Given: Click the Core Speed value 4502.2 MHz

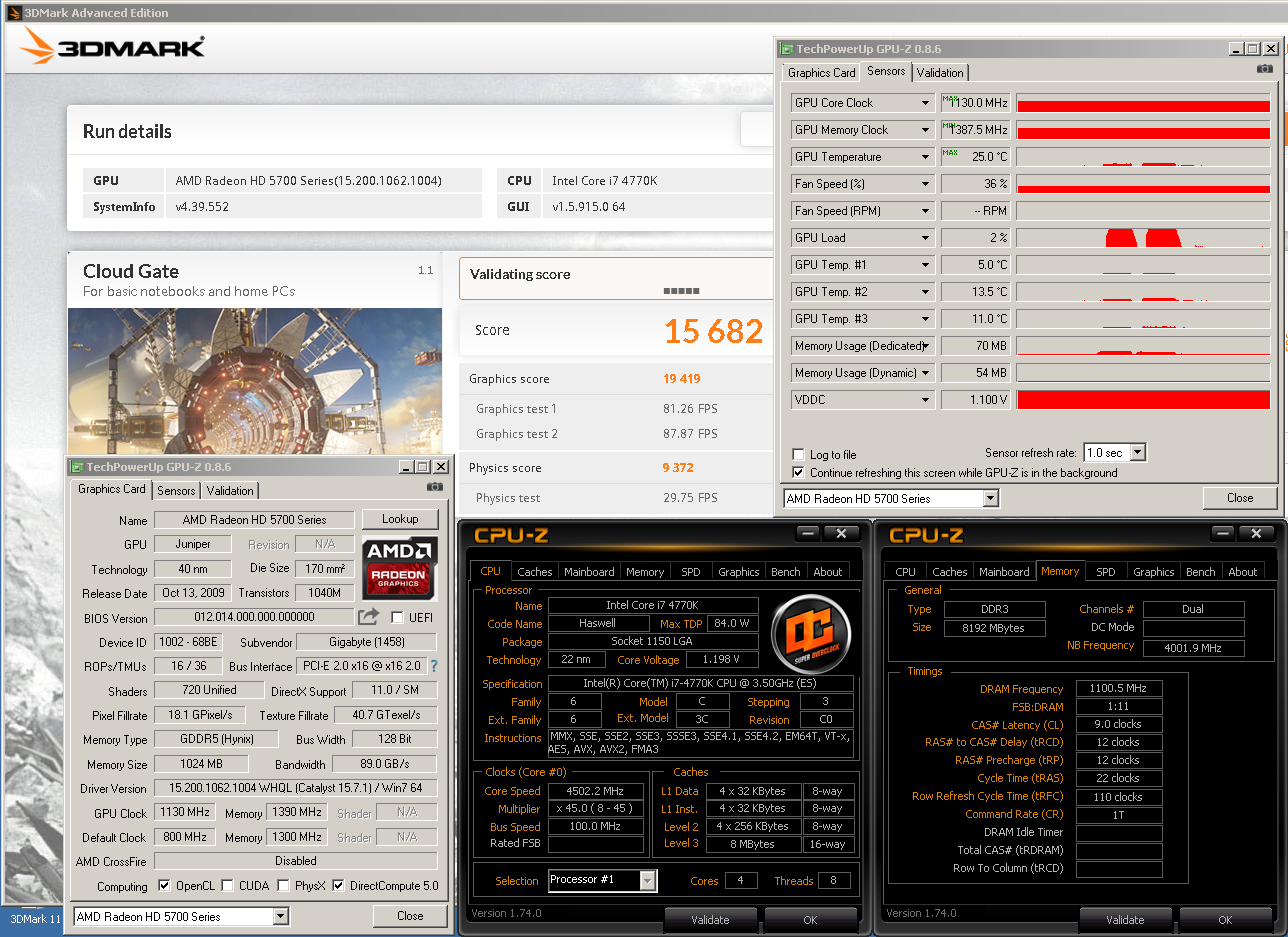Looking at the screenshot, I should 595,791.
